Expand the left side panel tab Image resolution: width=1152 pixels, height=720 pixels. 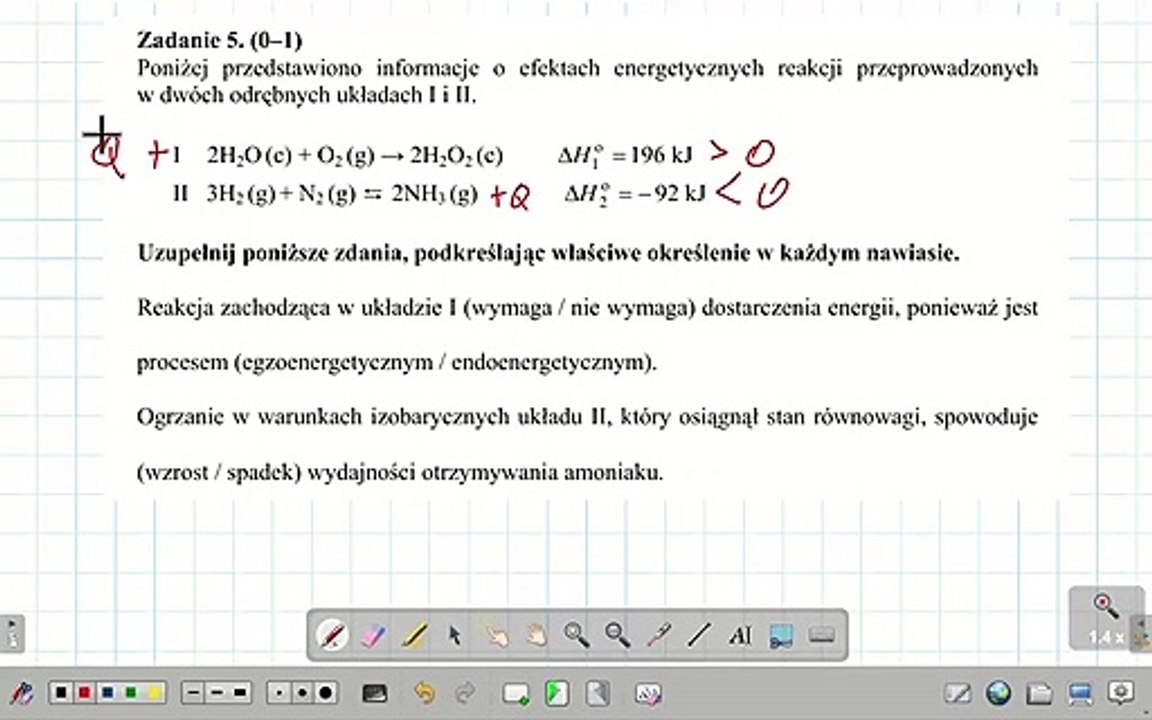pos(12,634)
